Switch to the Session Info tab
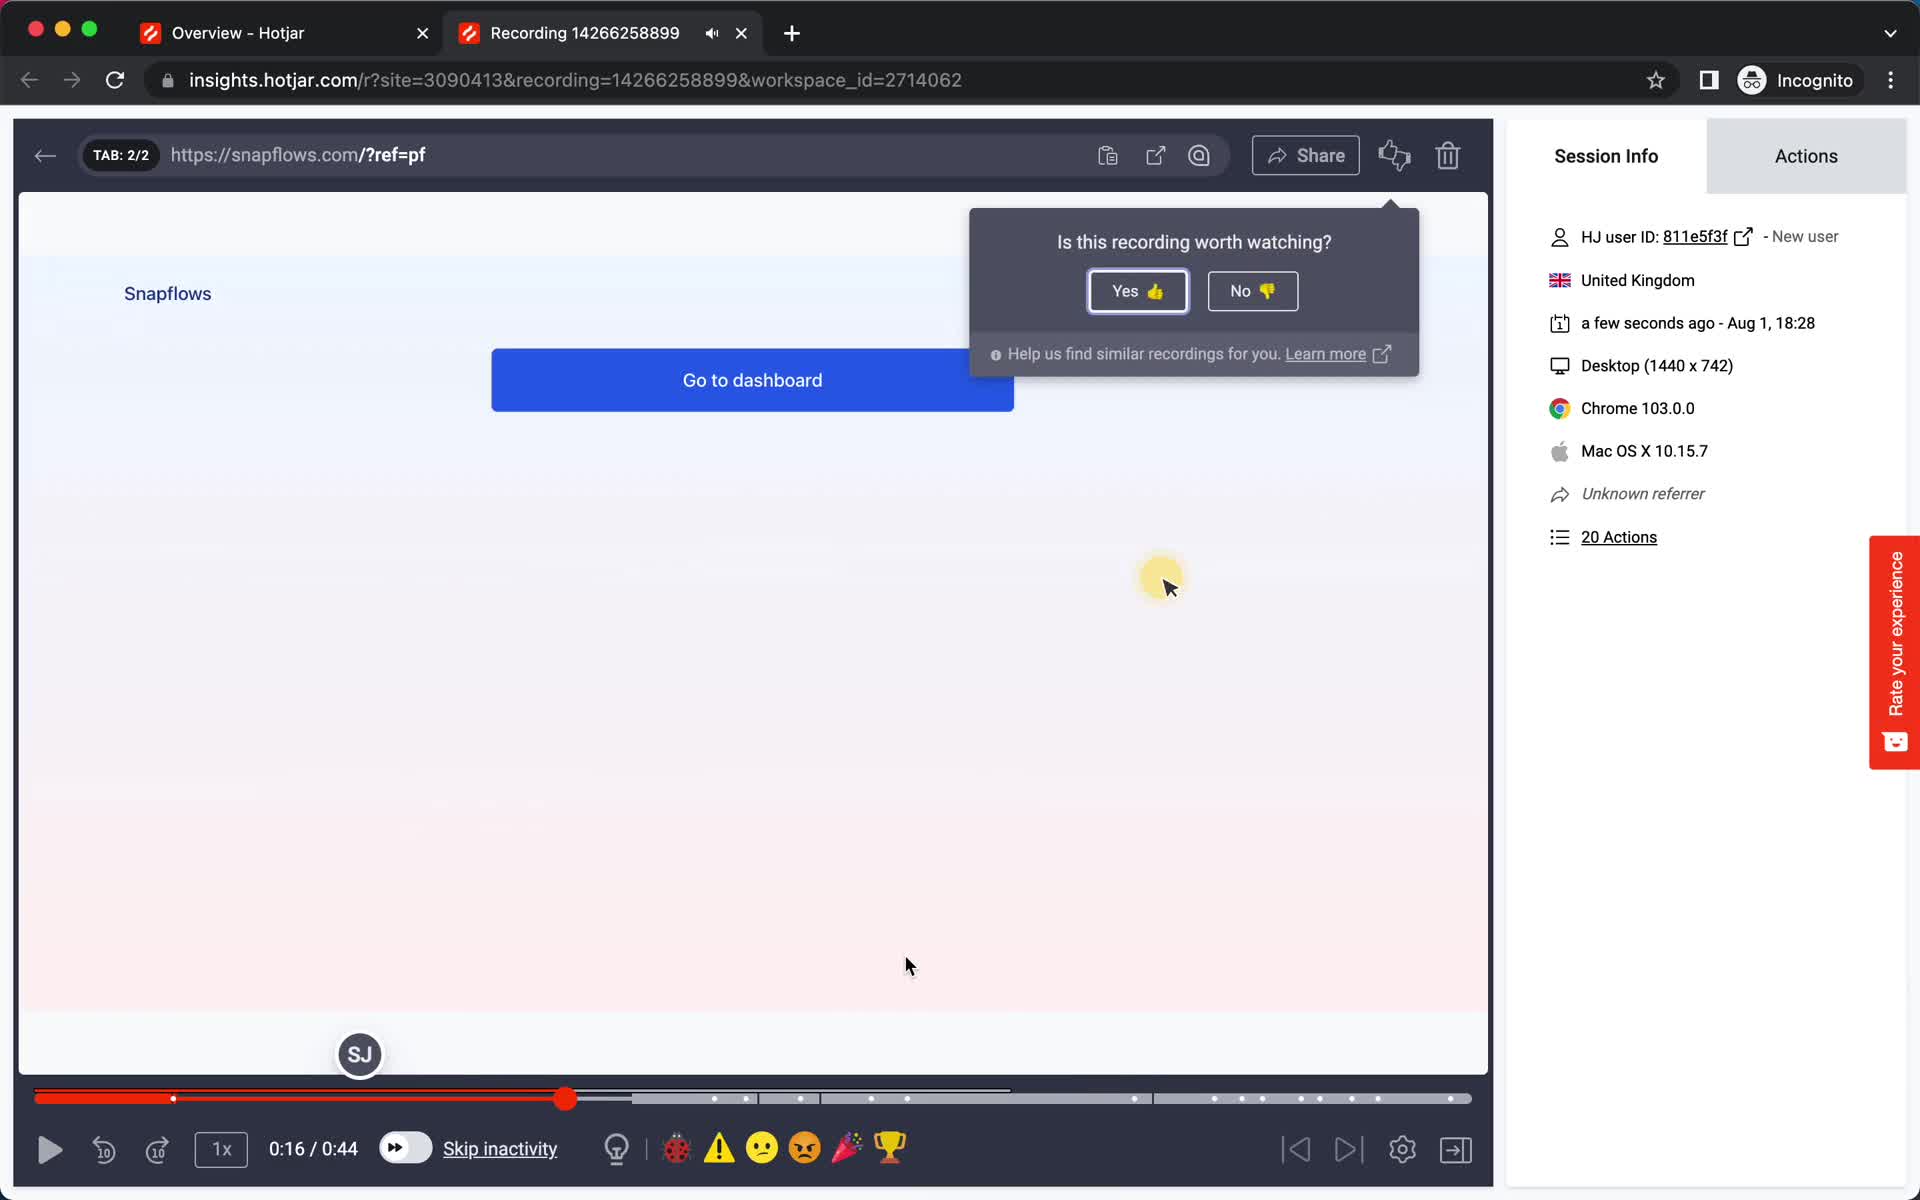Screen dimensions: 1920x1200 1606,155
